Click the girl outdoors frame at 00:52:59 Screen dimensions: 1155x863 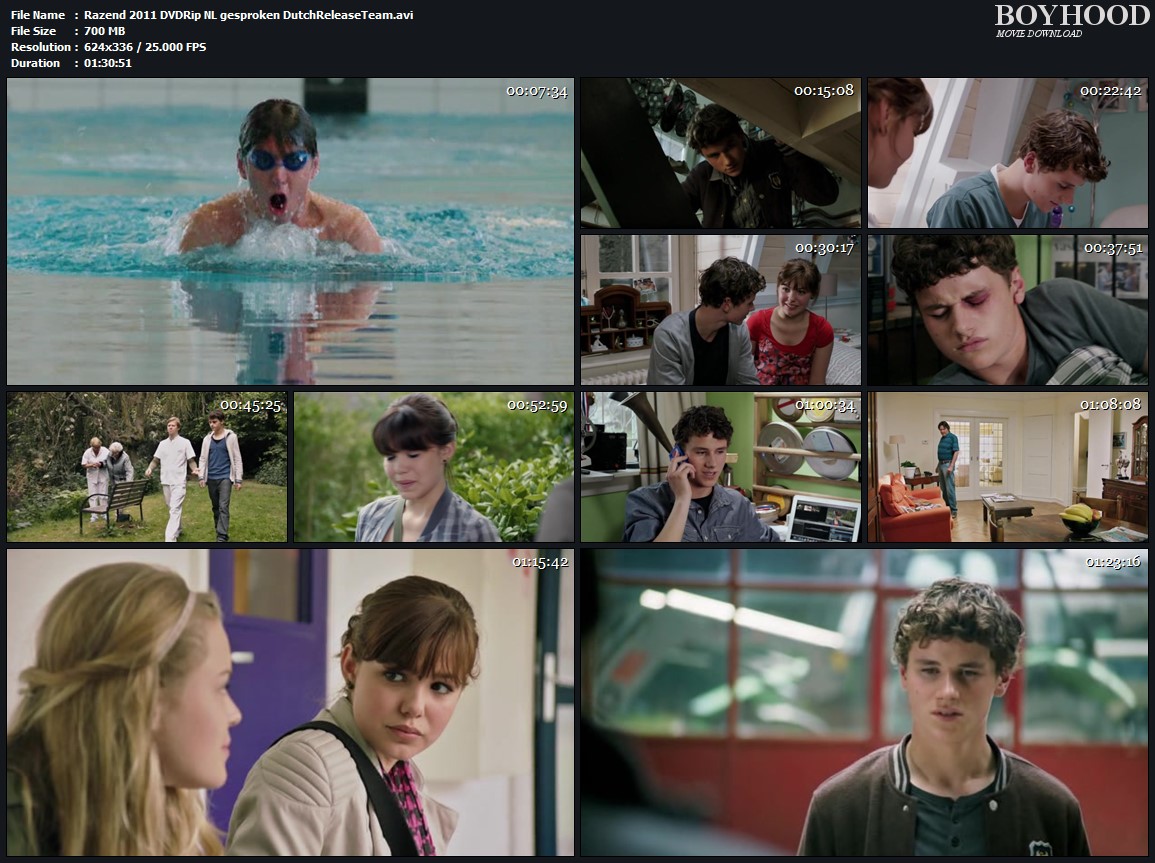point(433,467)
